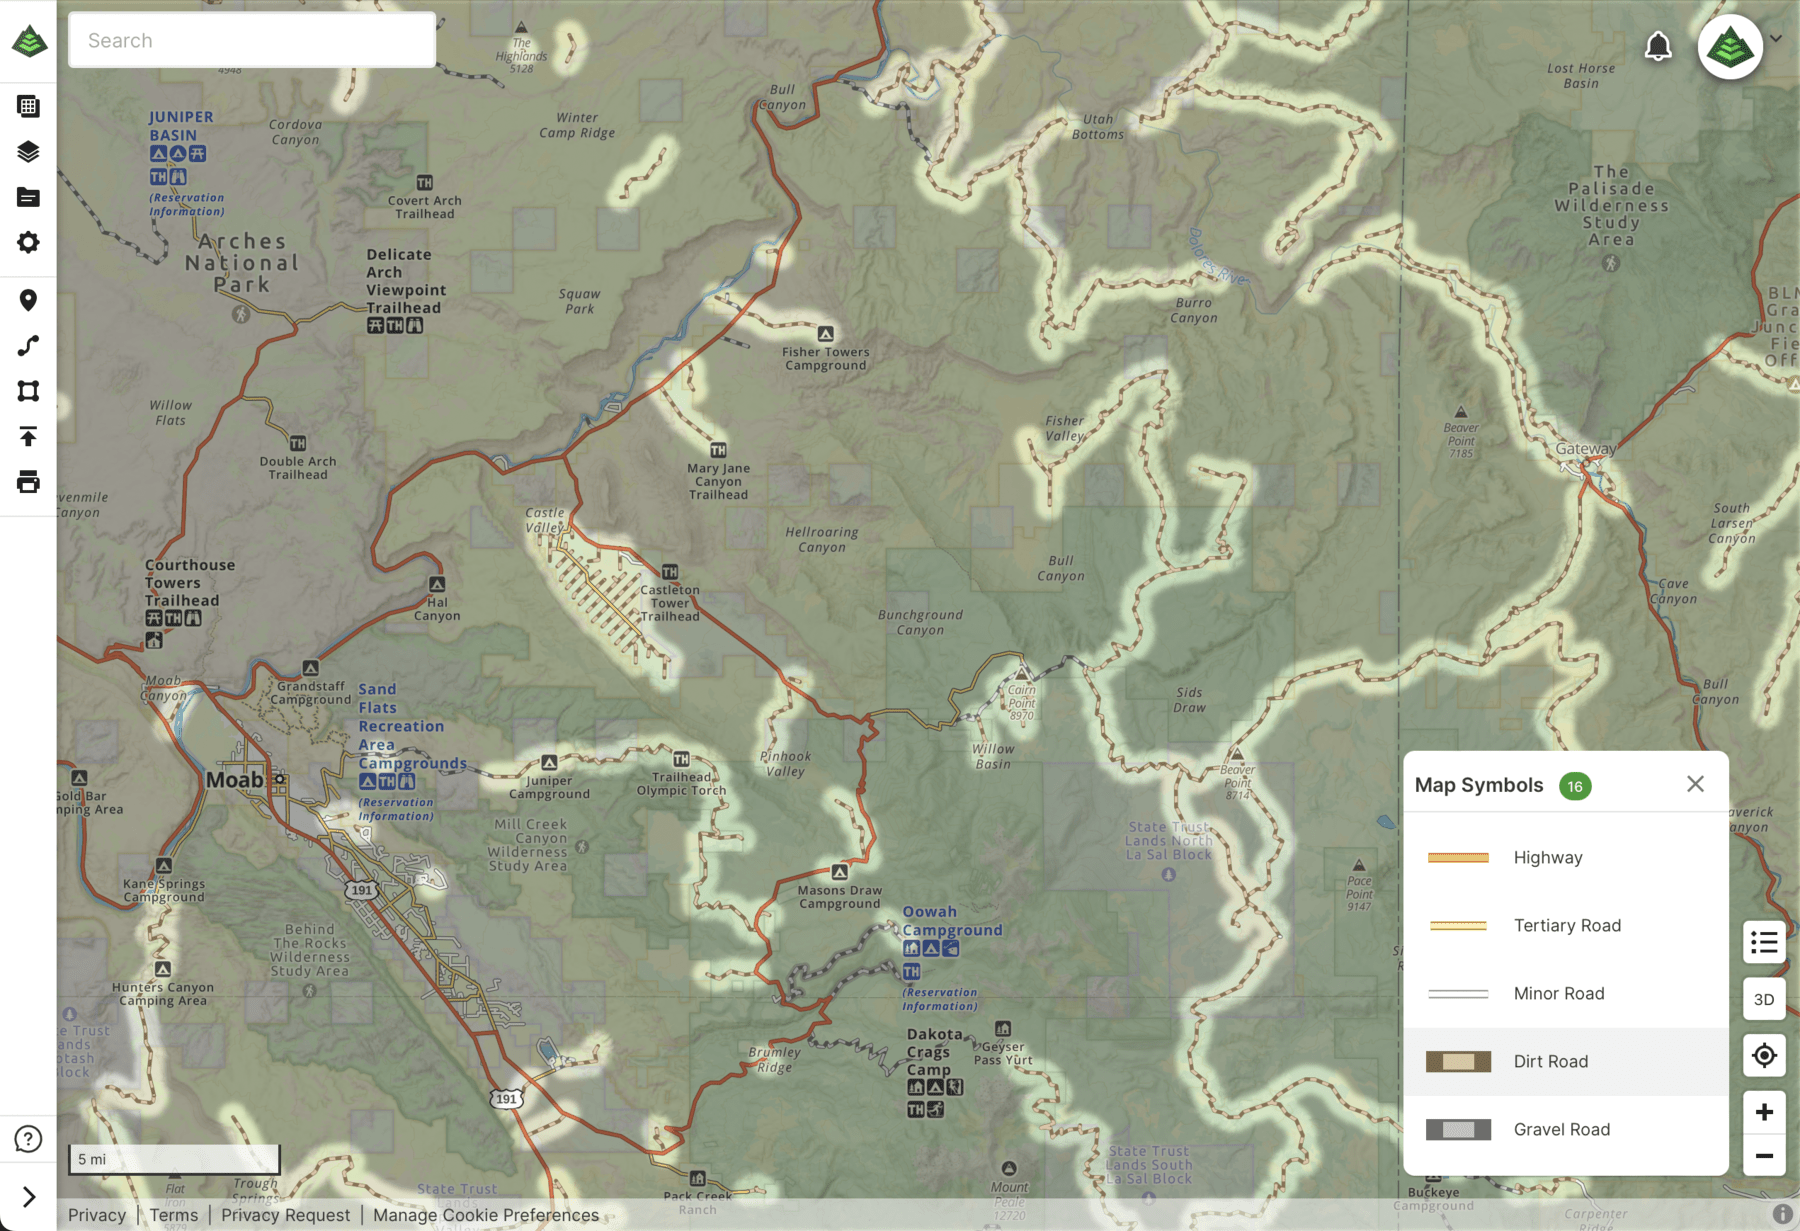Viewport: 1800px width, 1231px height.
Task: Close the Map Symbols panel
Action: [x=1695, y=784]
